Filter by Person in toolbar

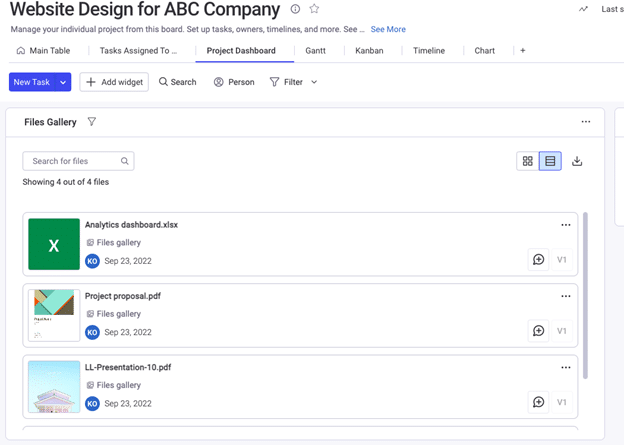pos(234,82)
